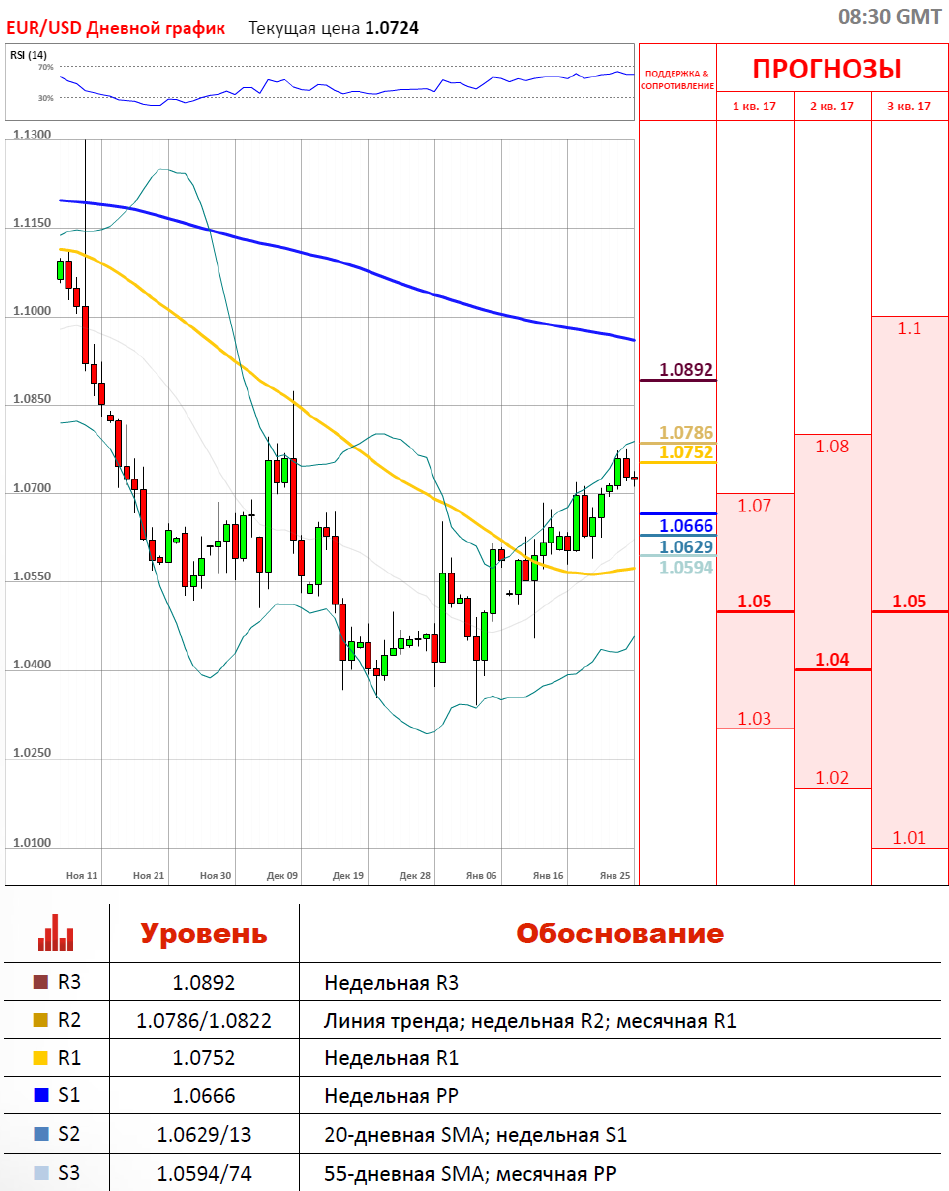Click the Уровень column header

[x=204, y=934]
